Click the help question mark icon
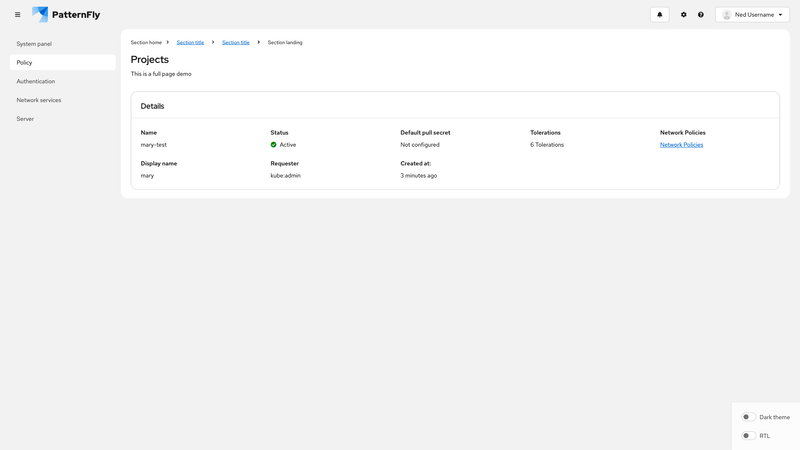The image size is (800, 450). pyautogui.click(x=701, y=15)
